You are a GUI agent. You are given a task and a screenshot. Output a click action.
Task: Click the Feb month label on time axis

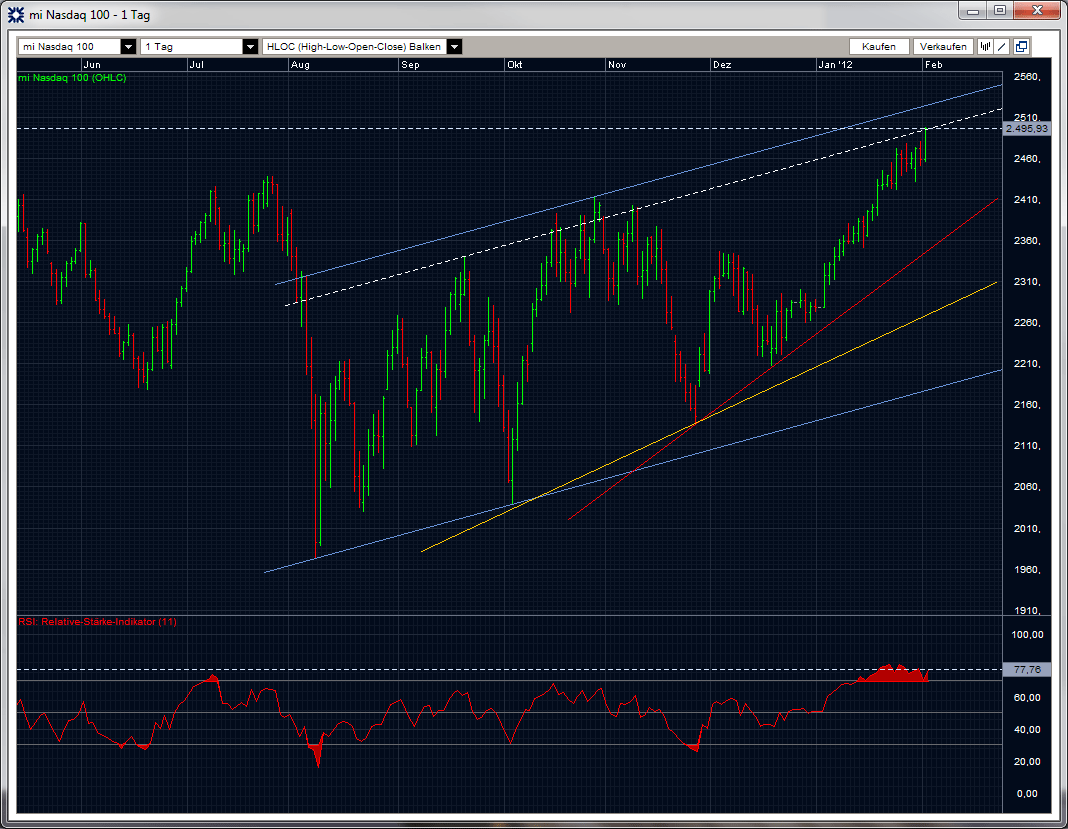tap(933, 65)
